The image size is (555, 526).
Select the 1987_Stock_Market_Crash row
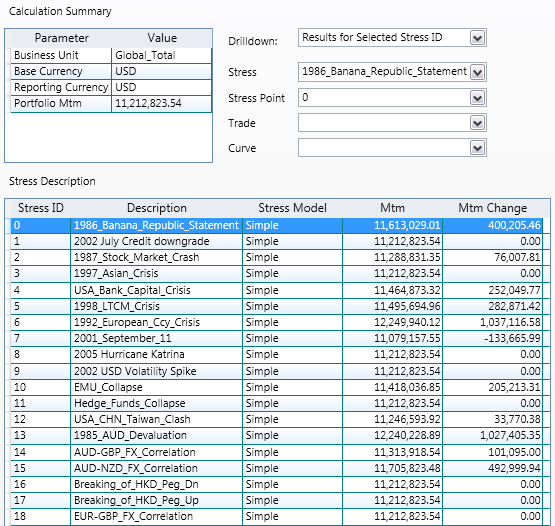pos(276,257)
